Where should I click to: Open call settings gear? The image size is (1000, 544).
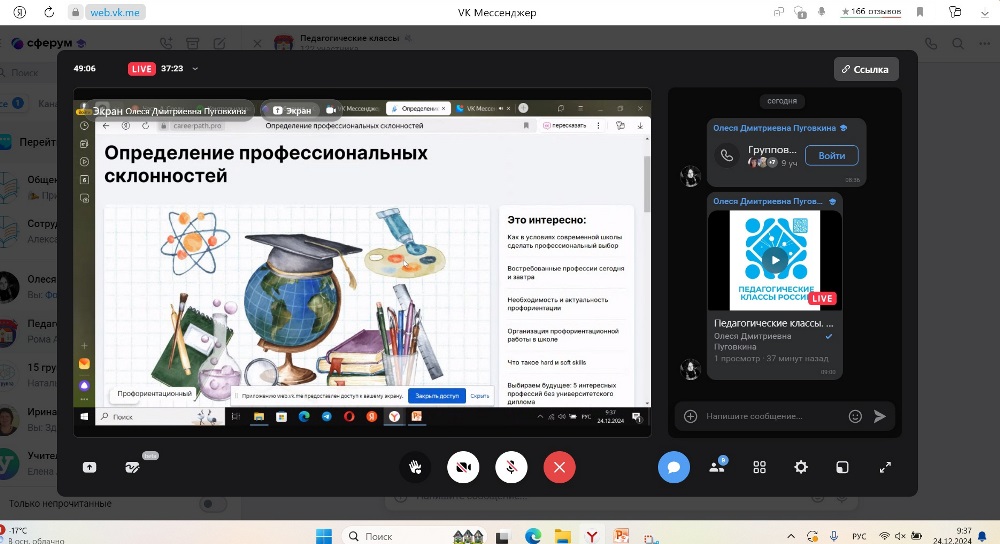(x=801, y=467)
